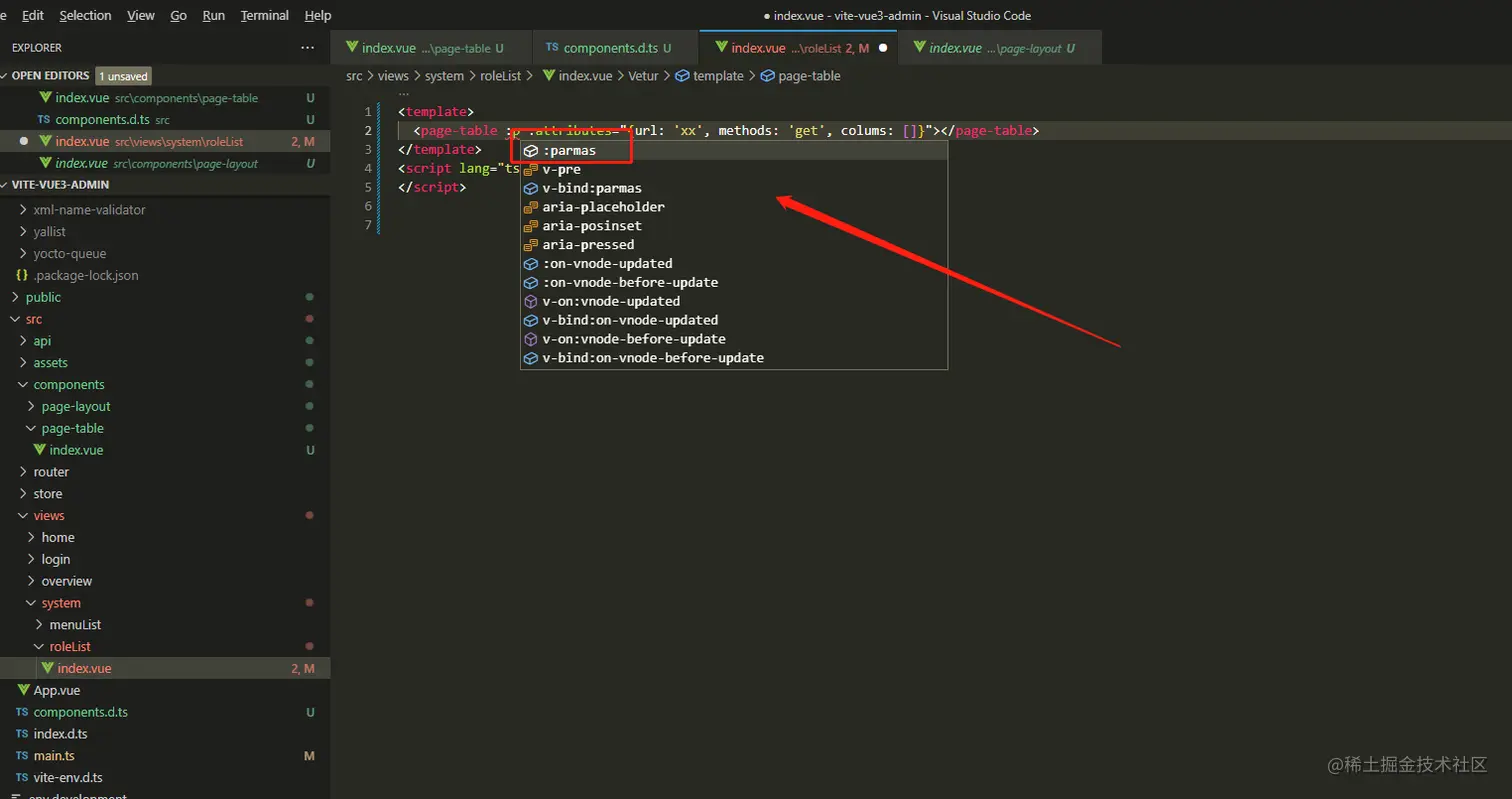
Task: Click the Vue icon before index.vue in breadcrumbs
Action: click(x=548, y=76)
